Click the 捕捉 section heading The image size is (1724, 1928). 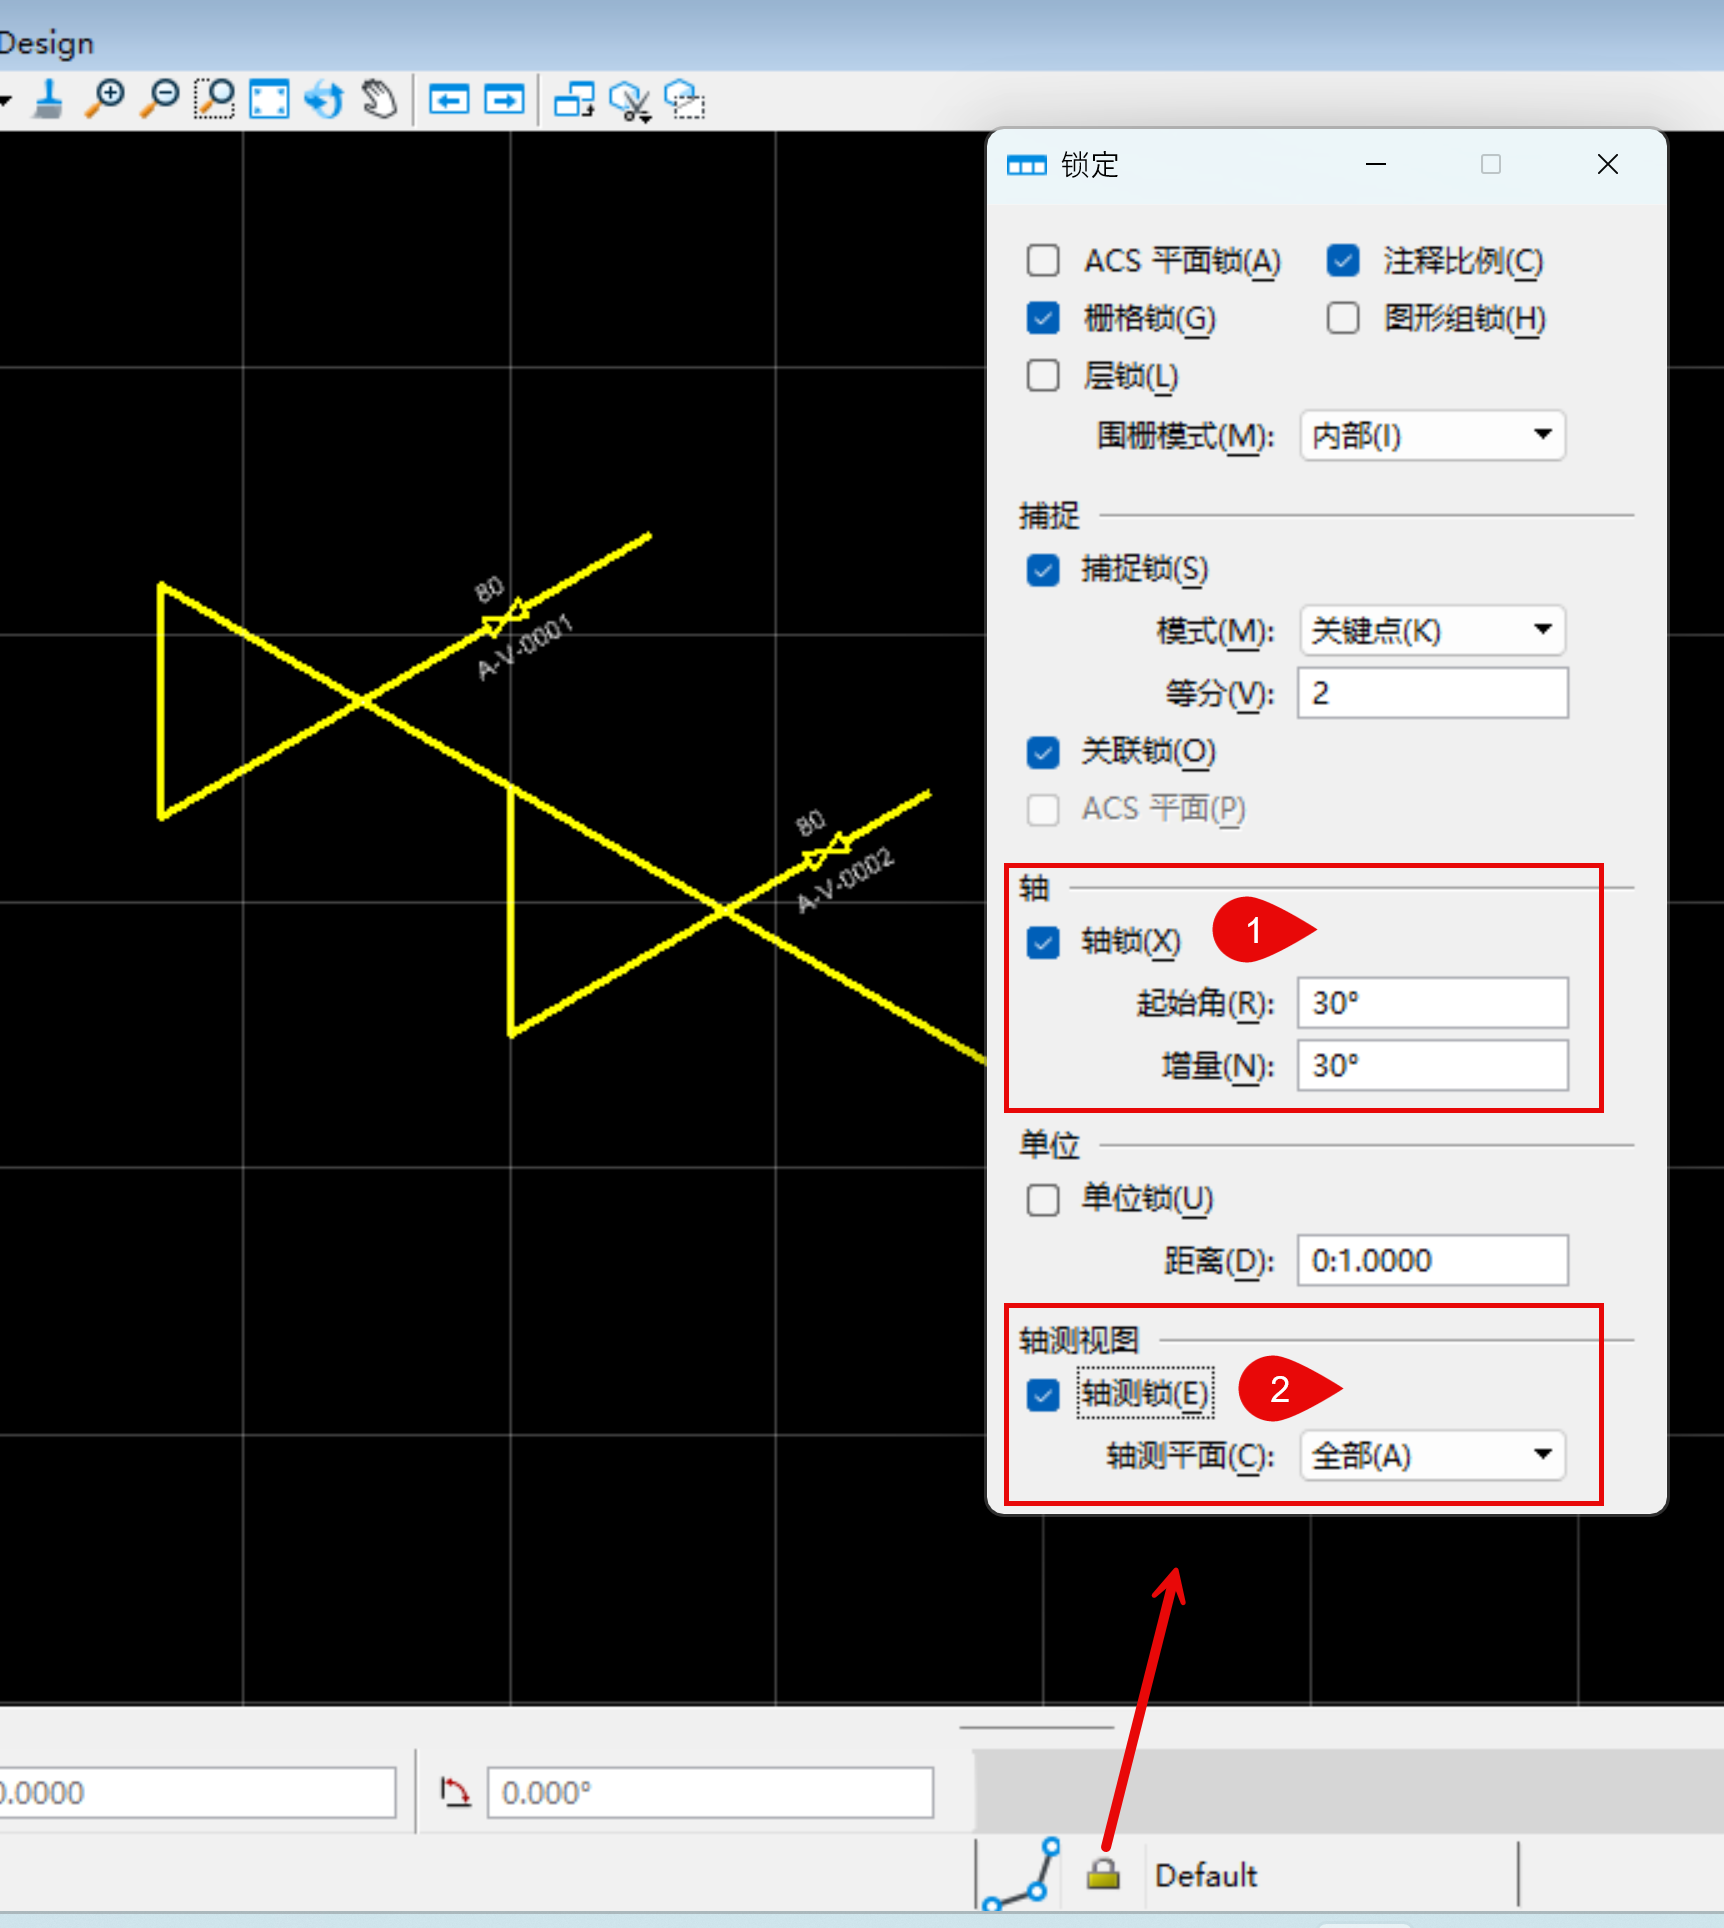(x=1049, y=515)
